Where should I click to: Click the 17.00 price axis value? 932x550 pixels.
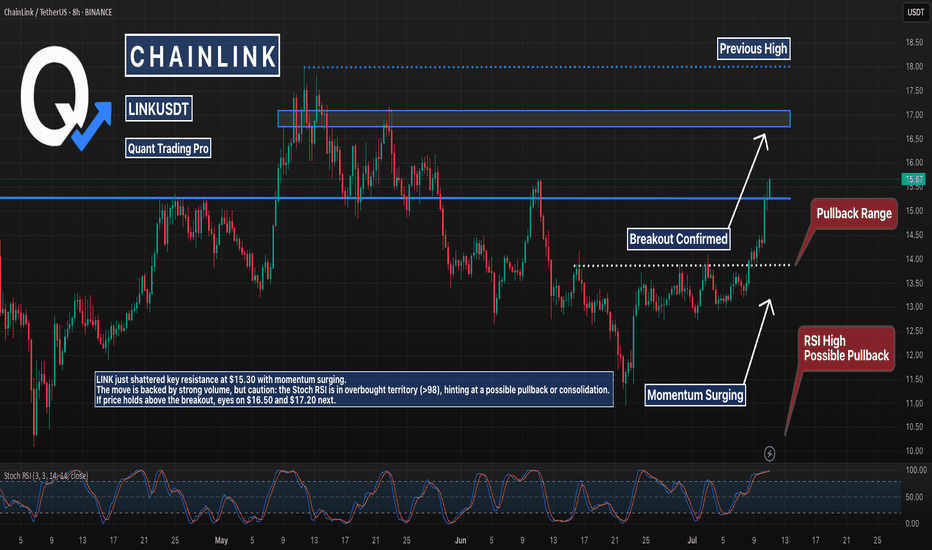(x=914, y=115)
